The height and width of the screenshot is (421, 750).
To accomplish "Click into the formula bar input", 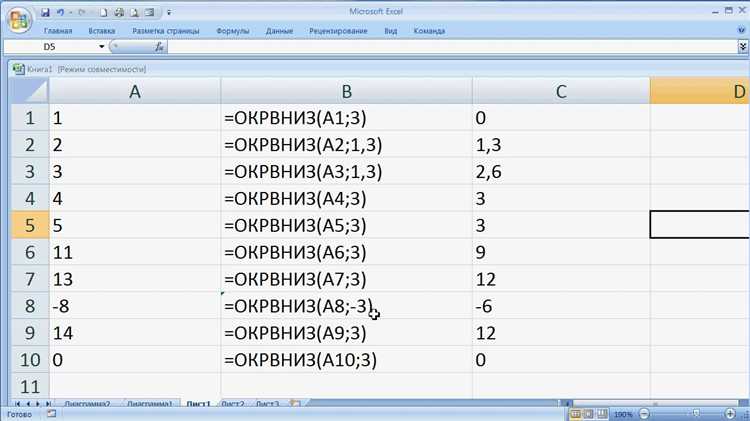I will (452, 46).
